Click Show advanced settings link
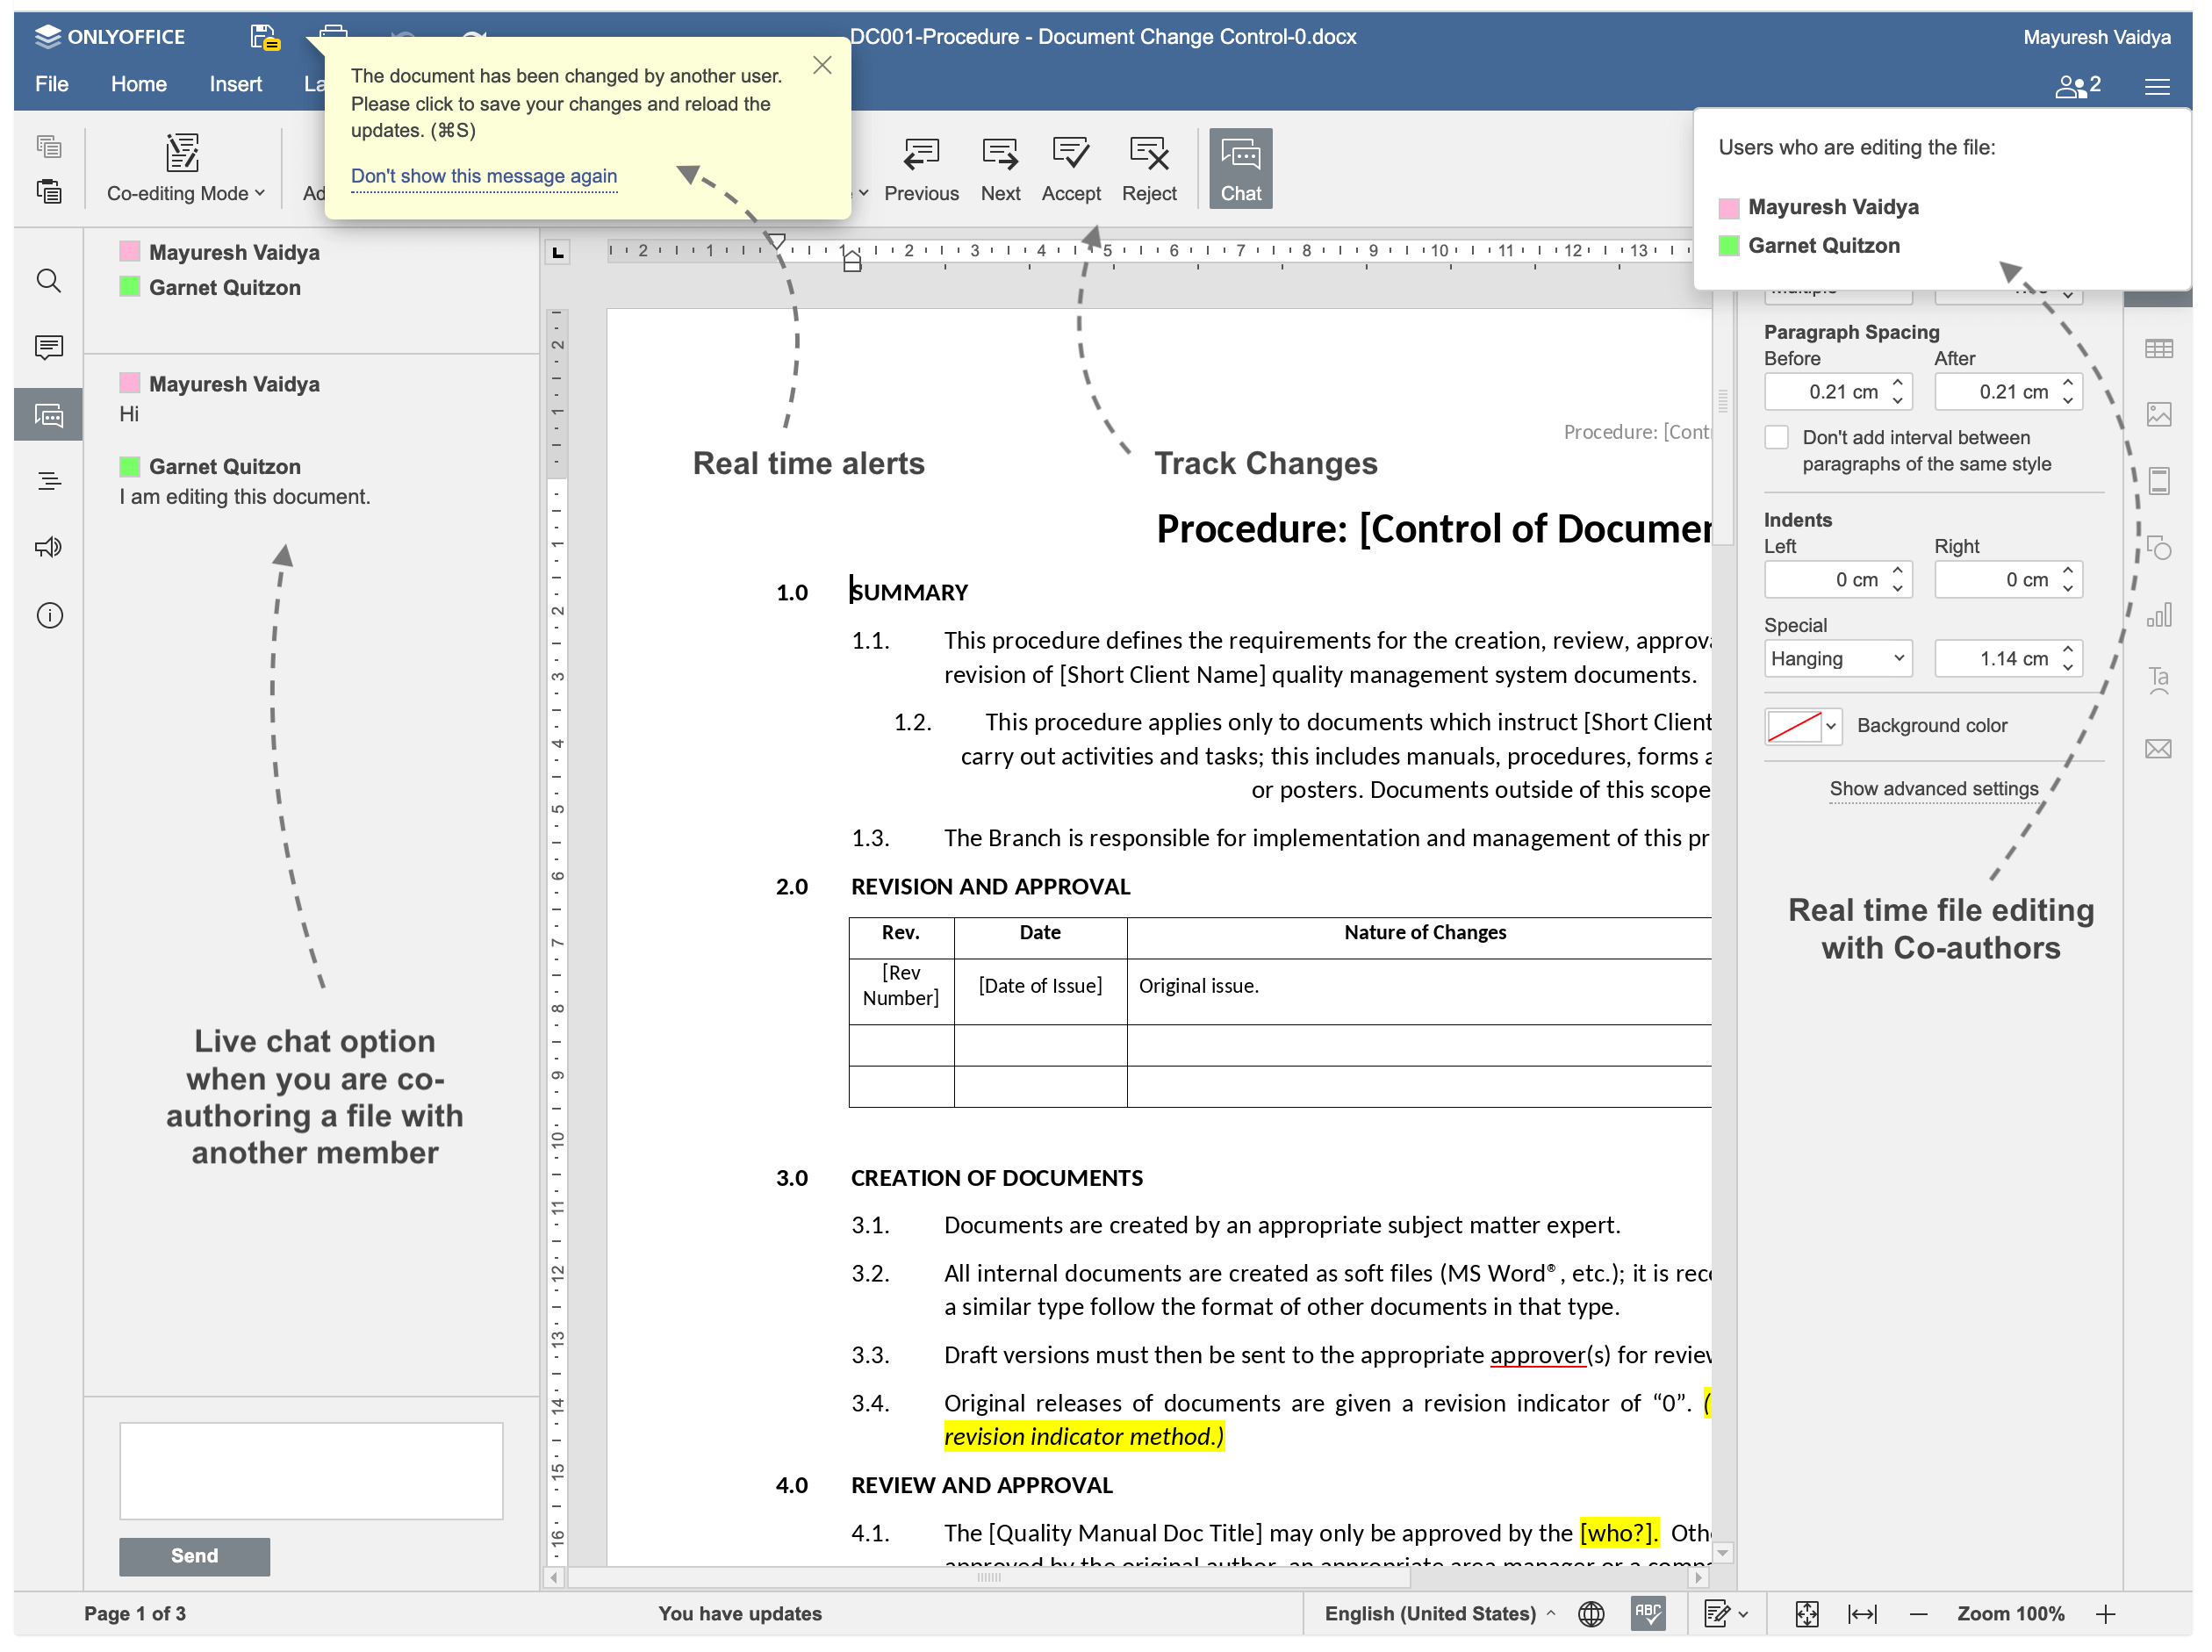 click(1933, 789)
